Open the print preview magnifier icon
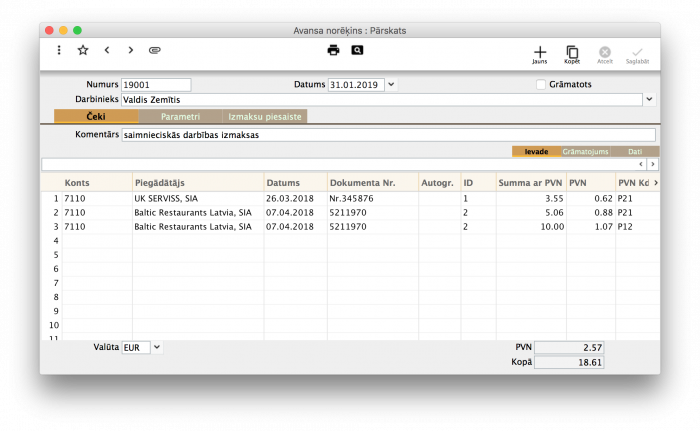The height and width of the screenshot is (431, 700). click(x=357, y=50)
